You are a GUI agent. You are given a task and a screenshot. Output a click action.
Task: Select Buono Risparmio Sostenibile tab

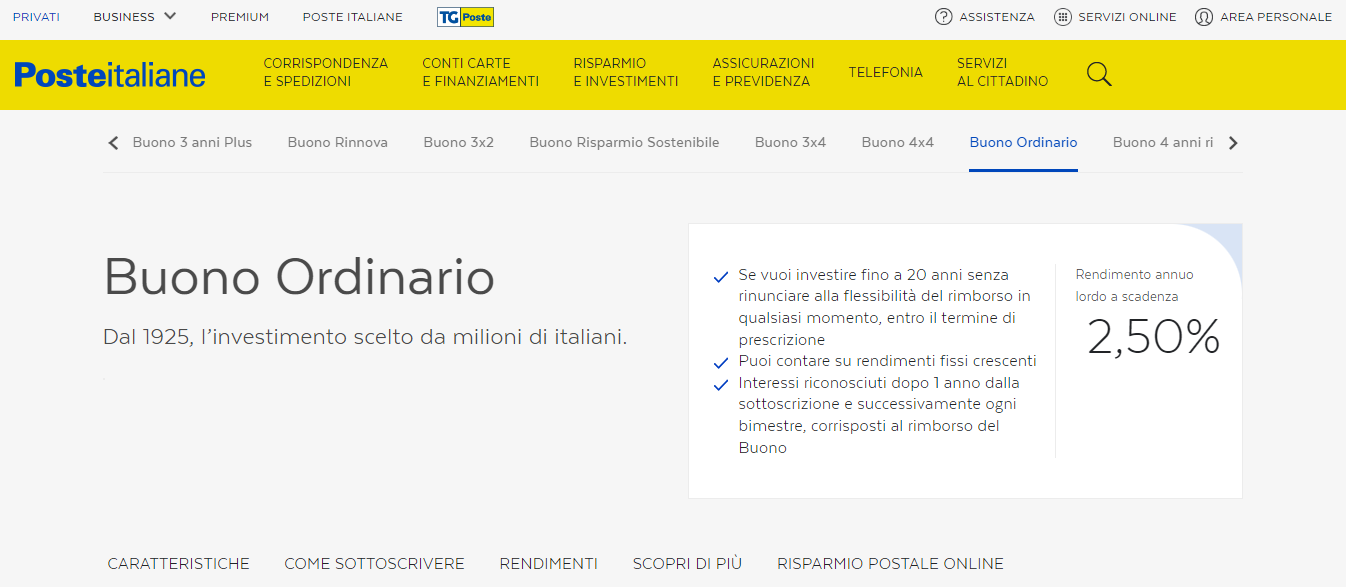click(x=624, y=143)
